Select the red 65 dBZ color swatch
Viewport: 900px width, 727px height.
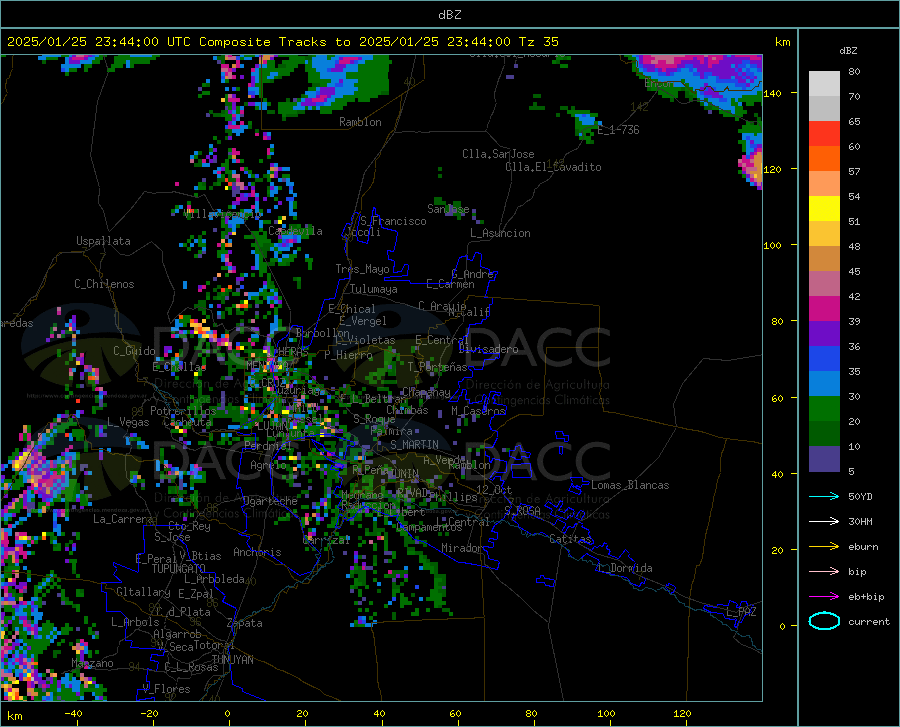[824, 134]
